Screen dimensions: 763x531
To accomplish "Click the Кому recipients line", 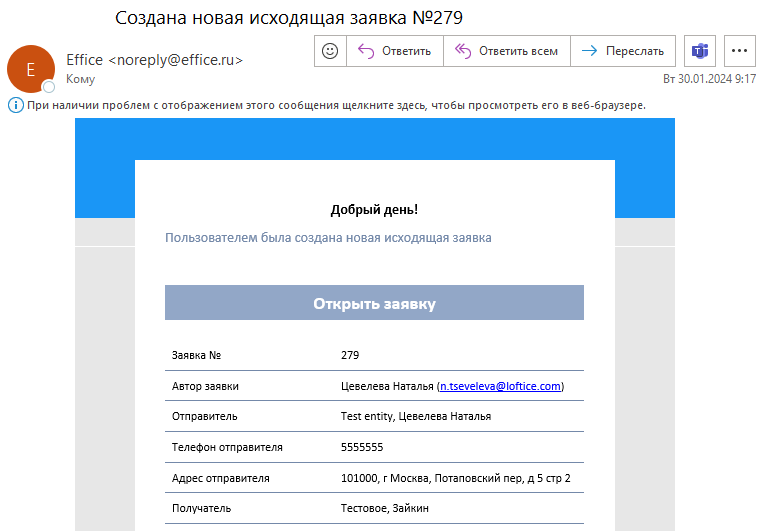I will [x=81, y=78].
